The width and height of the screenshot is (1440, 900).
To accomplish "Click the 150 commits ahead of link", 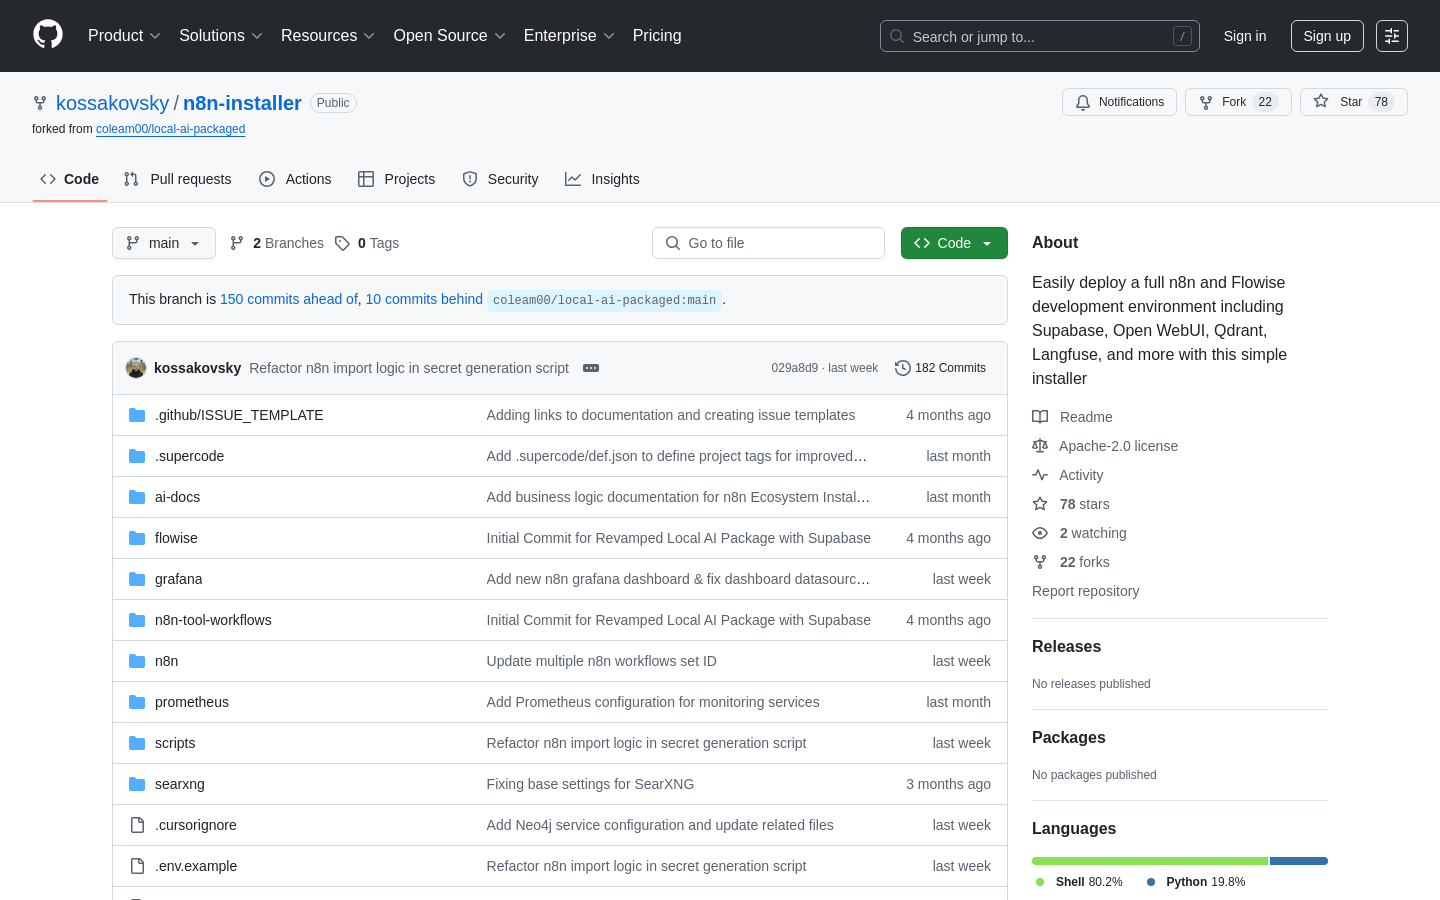I will pyautogui.click(x=289, y=299).
